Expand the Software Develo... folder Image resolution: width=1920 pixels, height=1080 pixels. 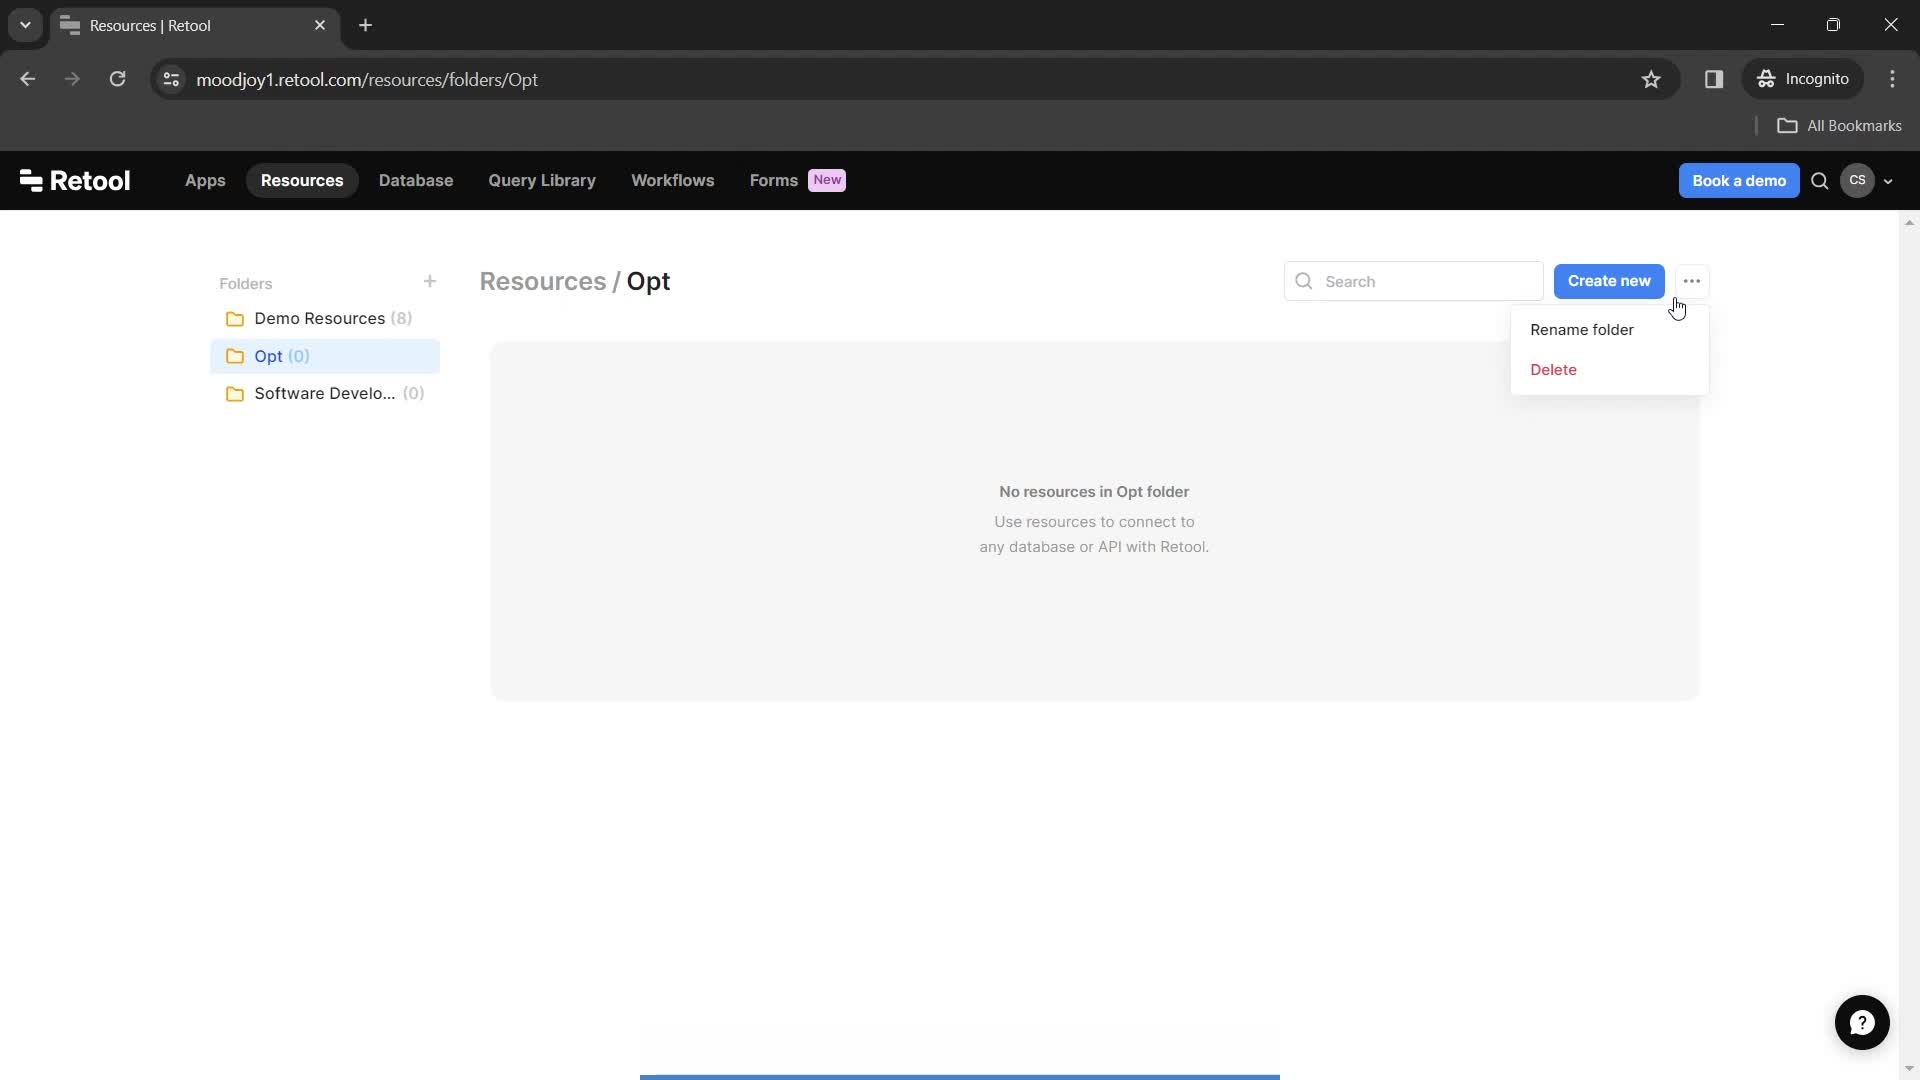[x=326, y=393]
